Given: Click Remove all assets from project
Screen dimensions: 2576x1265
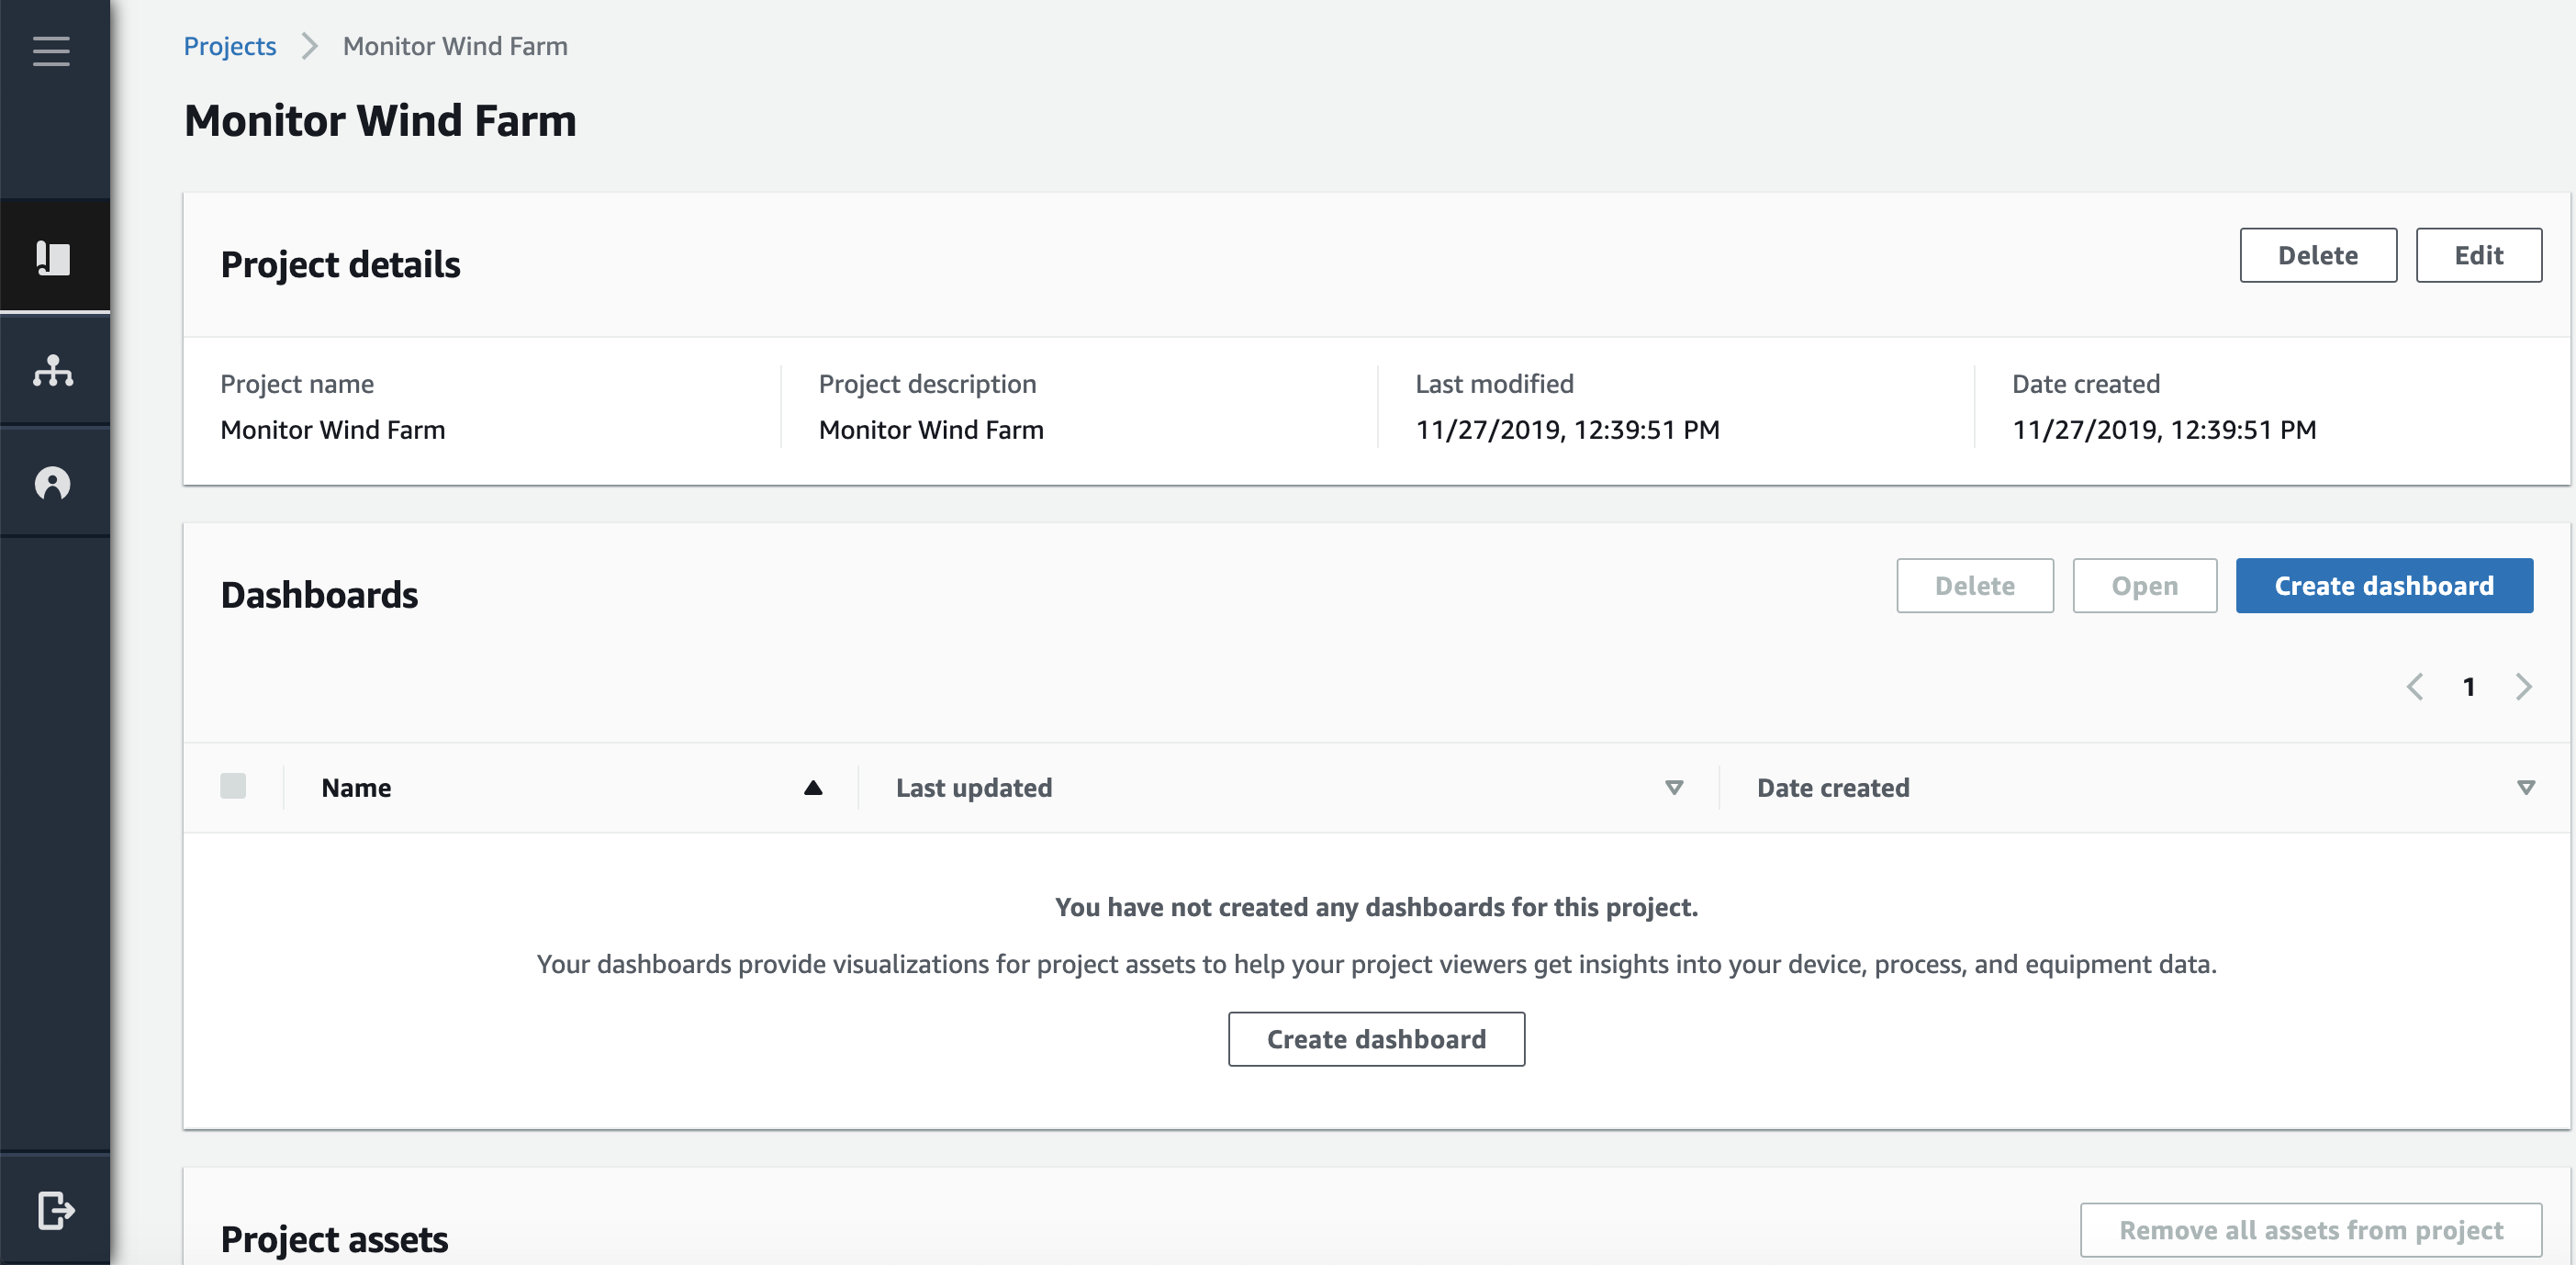Looking at the screenshot, I should 2310,1230.
